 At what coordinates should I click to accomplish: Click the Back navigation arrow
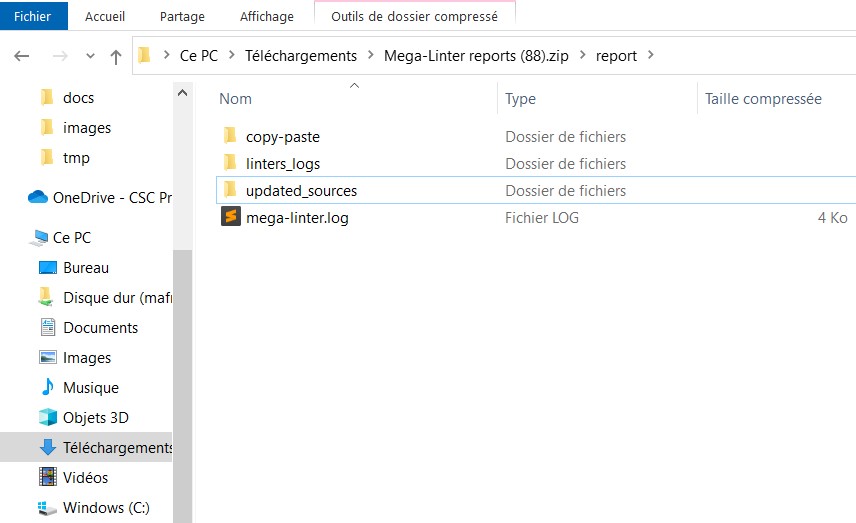pyautogui.click(x=22, y=56)
